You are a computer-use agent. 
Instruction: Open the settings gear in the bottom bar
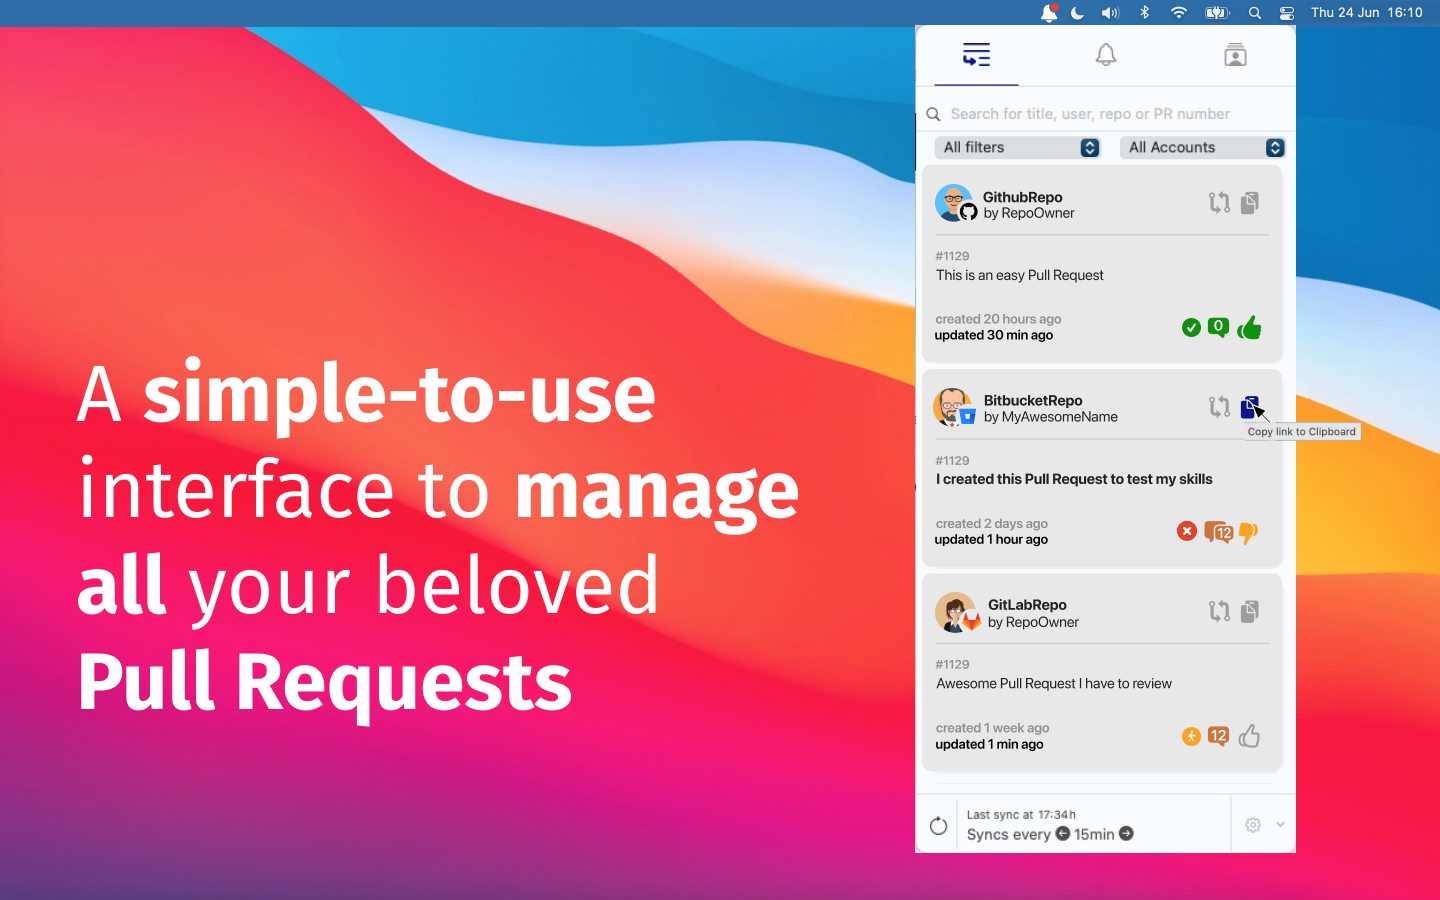pos(1253,825)
